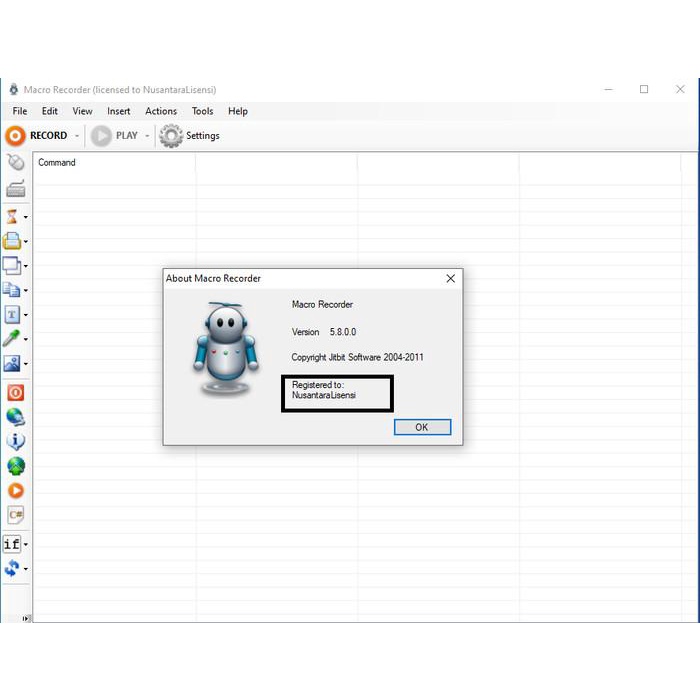
Task: Insert C# code snippet icon
Action: click(14, 515)
